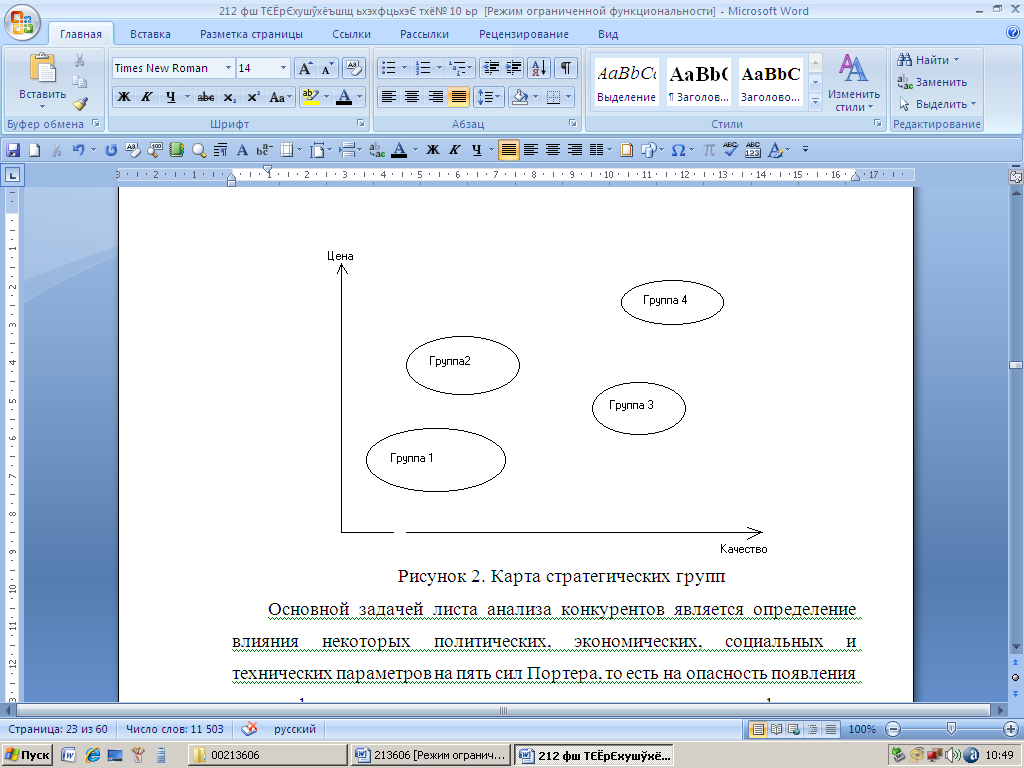Open the Рецензирование tab
The image size is (1024, 768).
[524, 34]
